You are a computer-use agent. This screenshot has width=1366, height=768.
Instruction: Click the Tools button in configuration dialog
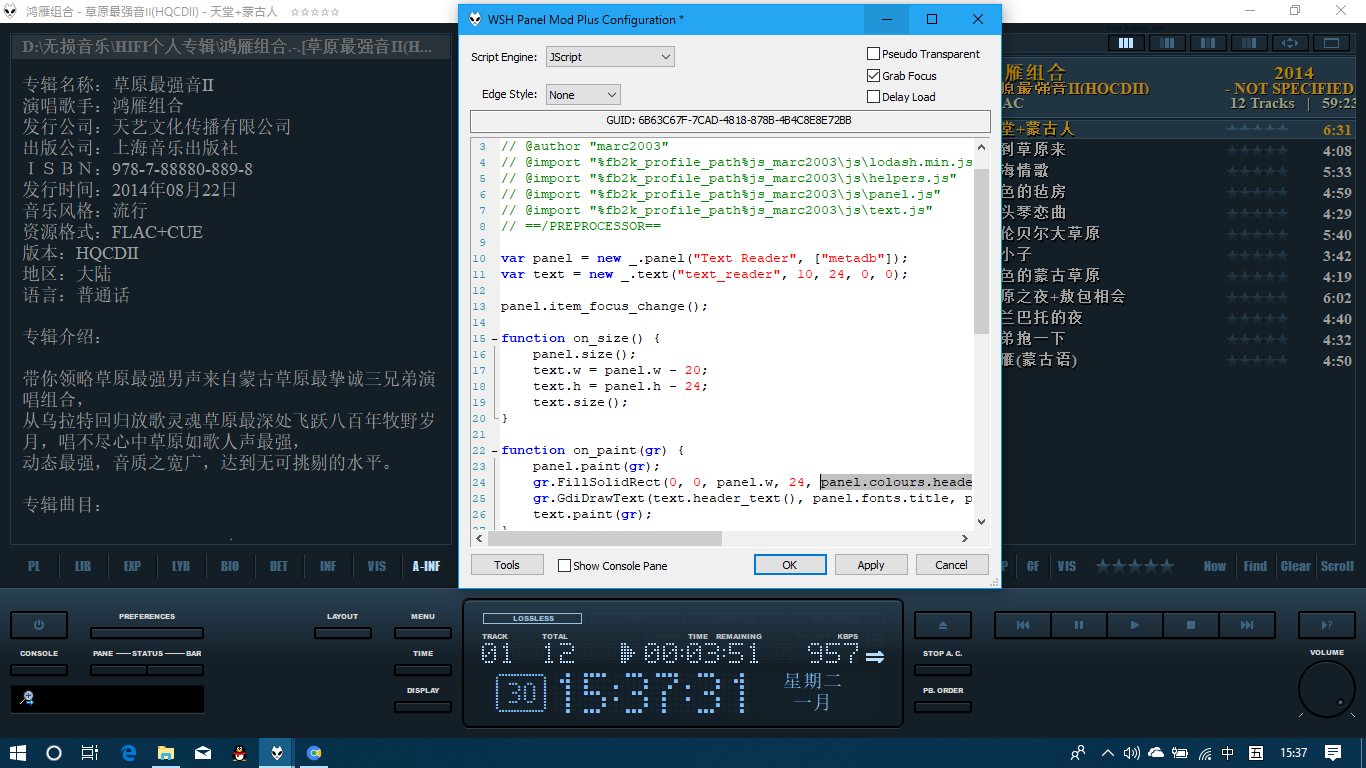click(507, 565)
